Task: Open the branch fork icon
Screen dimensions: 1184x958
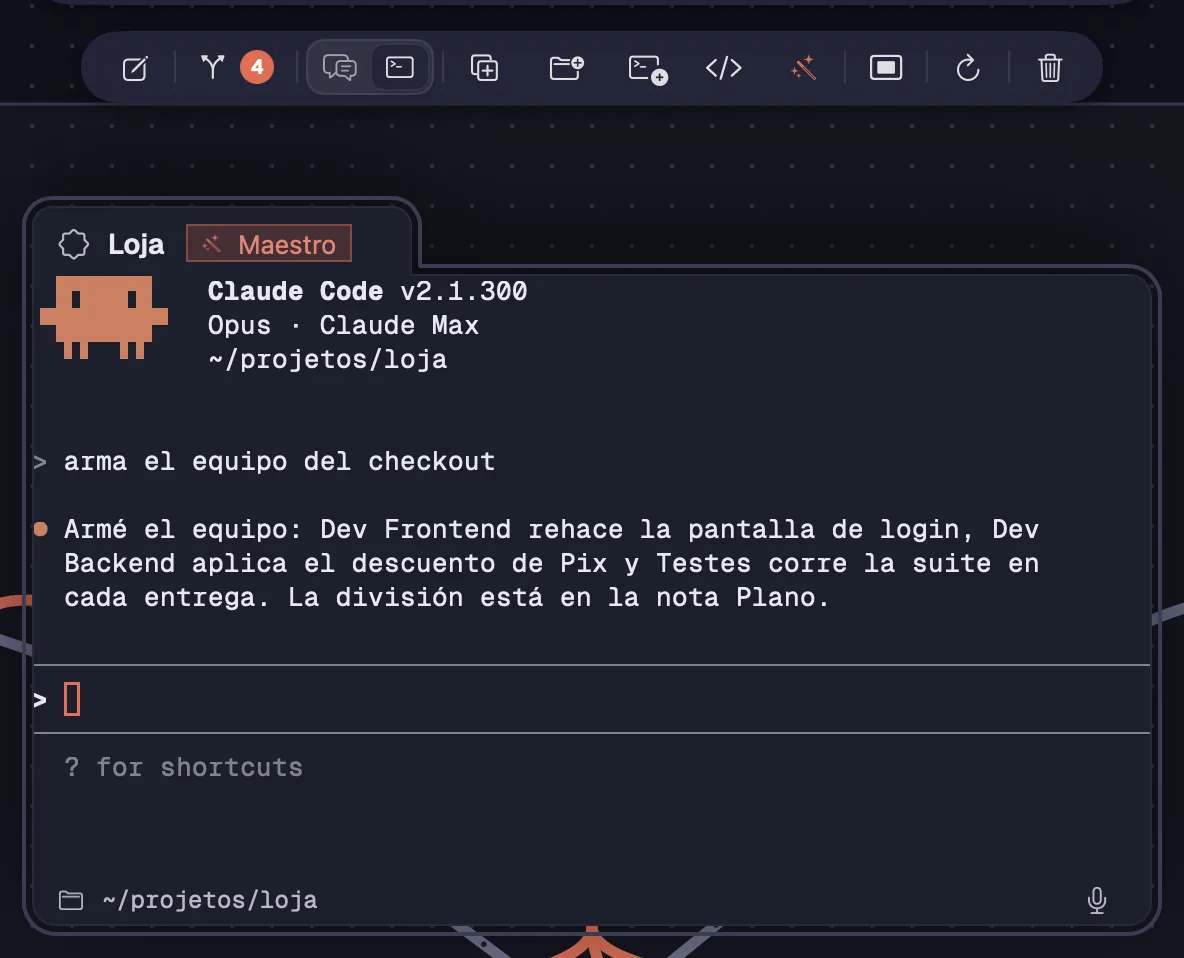Action: coord(213,67)
